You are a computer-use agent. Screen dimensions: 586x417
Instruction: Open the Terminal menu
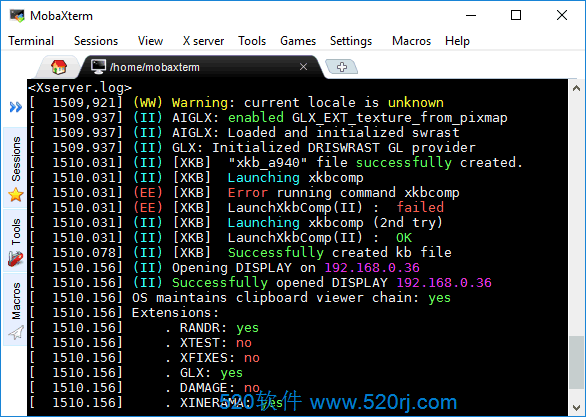[x=31, y=41]
